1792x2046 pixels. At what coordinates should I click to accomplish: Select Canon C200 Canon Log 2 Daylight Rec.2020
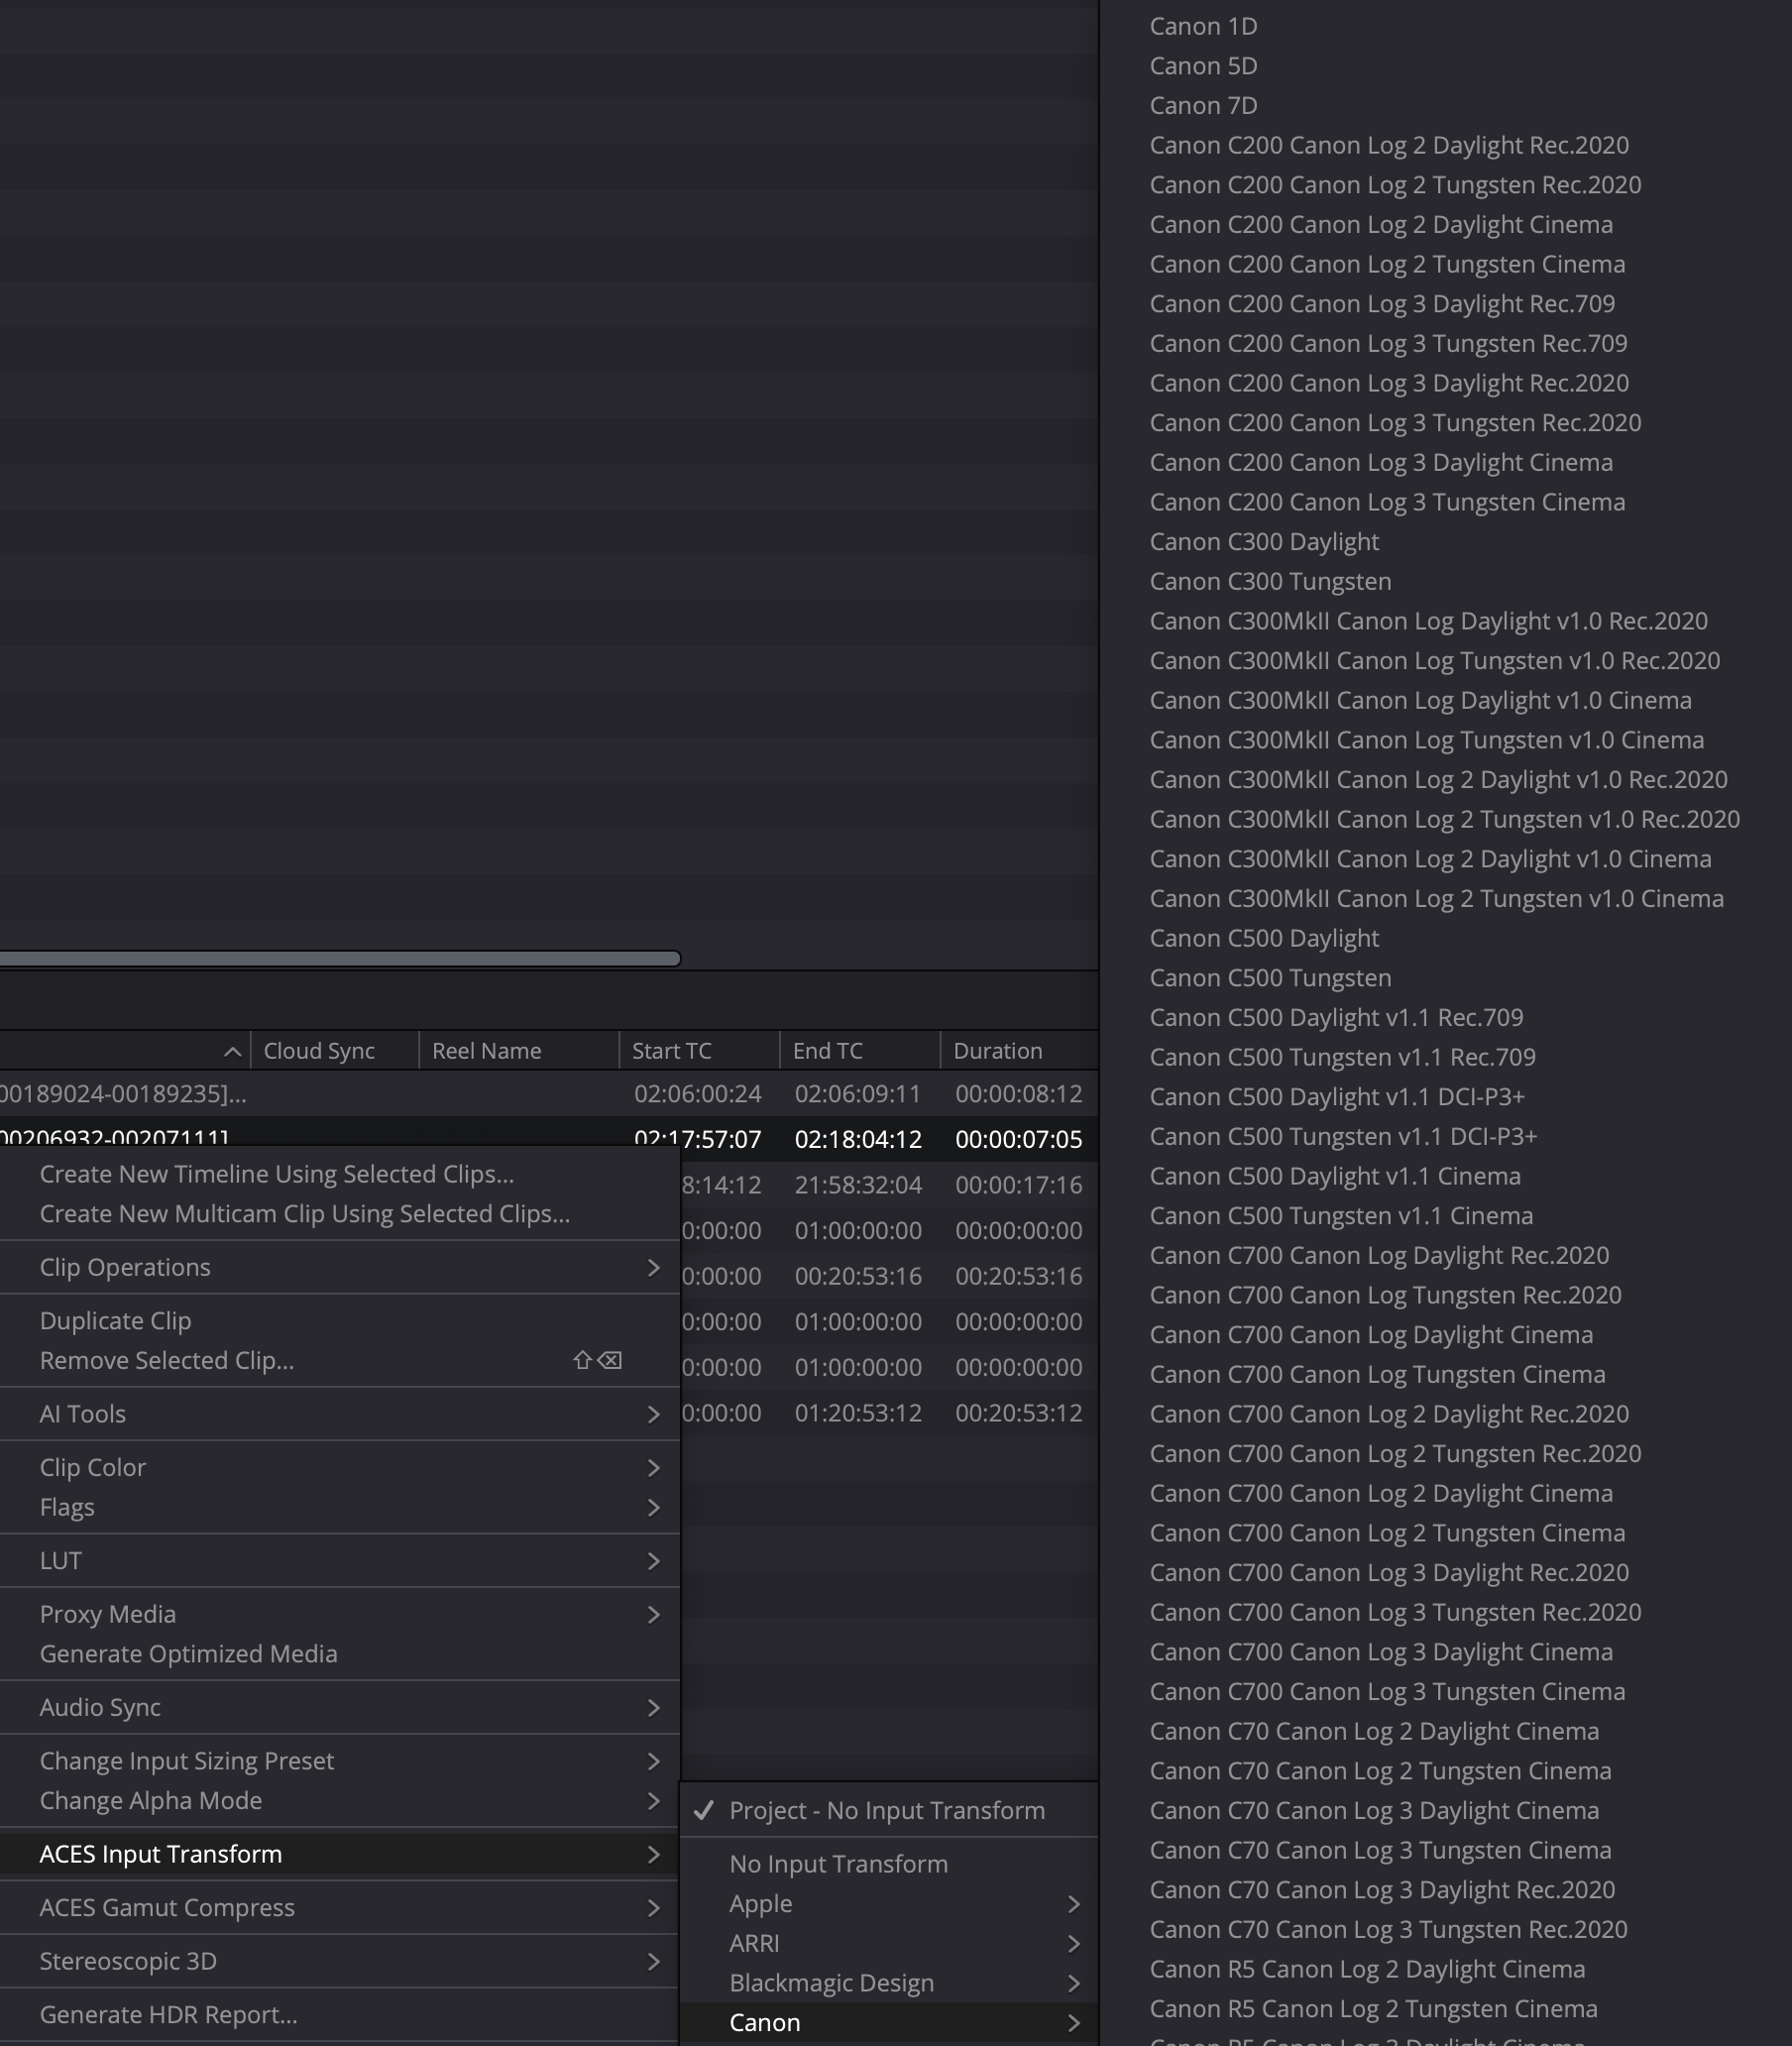click(x=1389, y=145)
